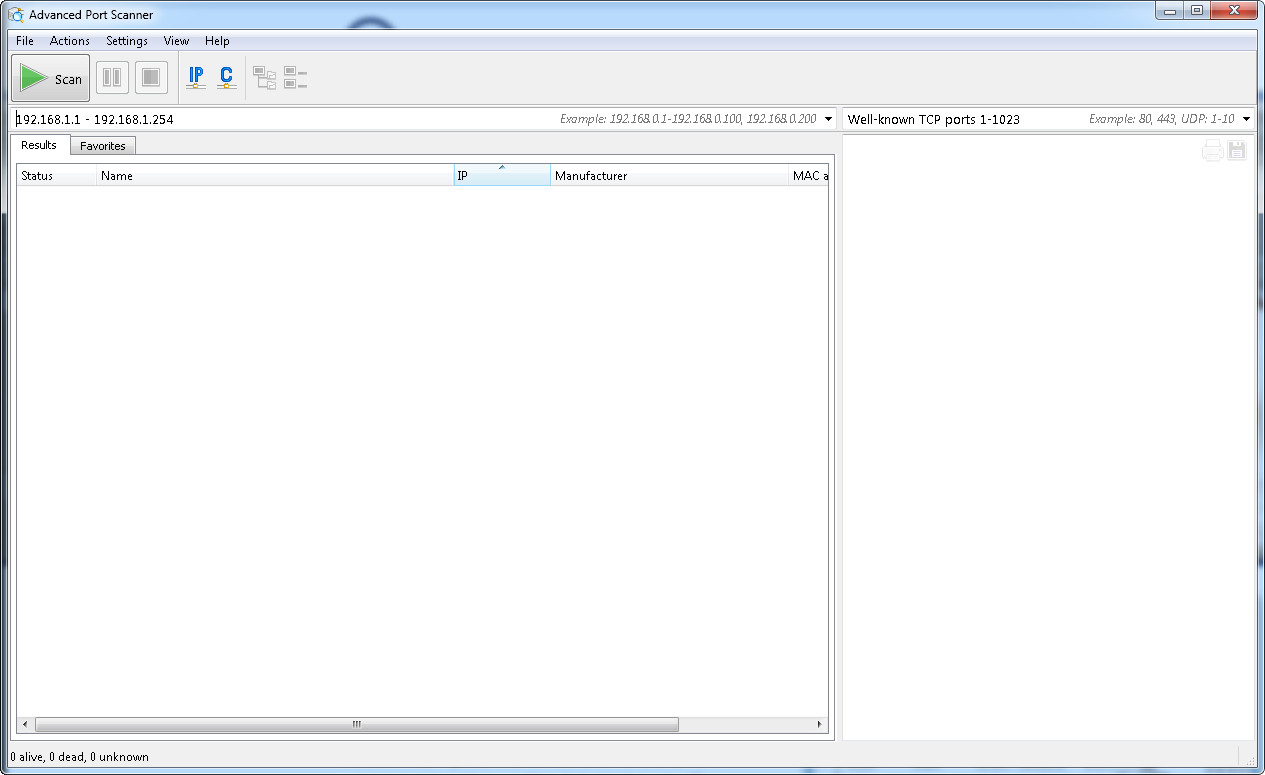The height and width of the screenshot is (775, 1265).
Task: Sort by the MAC address column header
Action: (809, 175)
